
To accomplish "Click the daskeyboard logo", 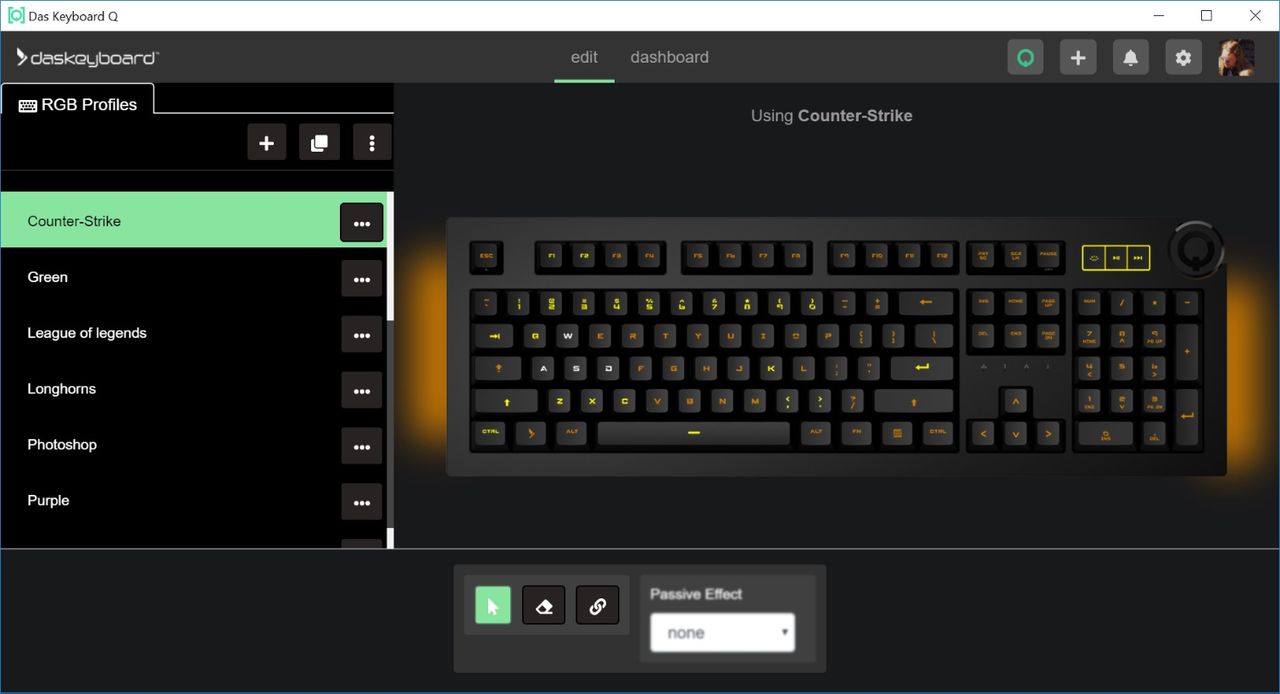I will [88, 58].
